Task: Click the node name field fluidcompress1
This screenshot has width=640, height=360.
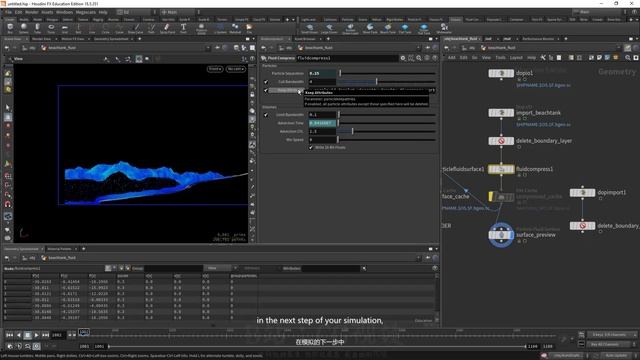Action: pos(347,58)
